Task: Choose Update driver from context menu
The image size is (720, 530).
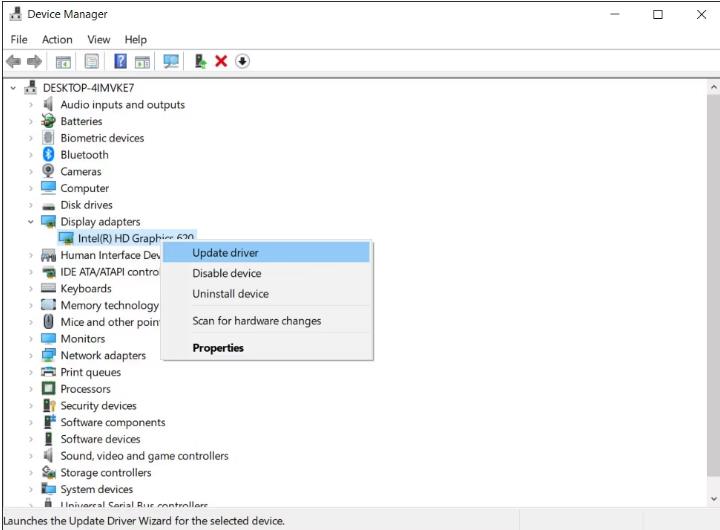Action: tap(266, 253)
